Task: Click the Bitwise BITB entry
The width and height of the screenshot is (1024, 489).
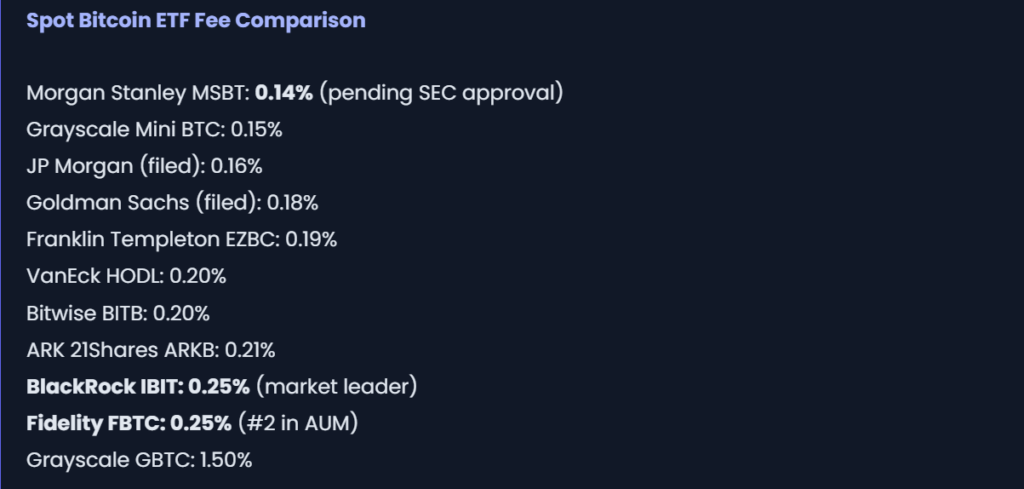Action: pos(86,313)
